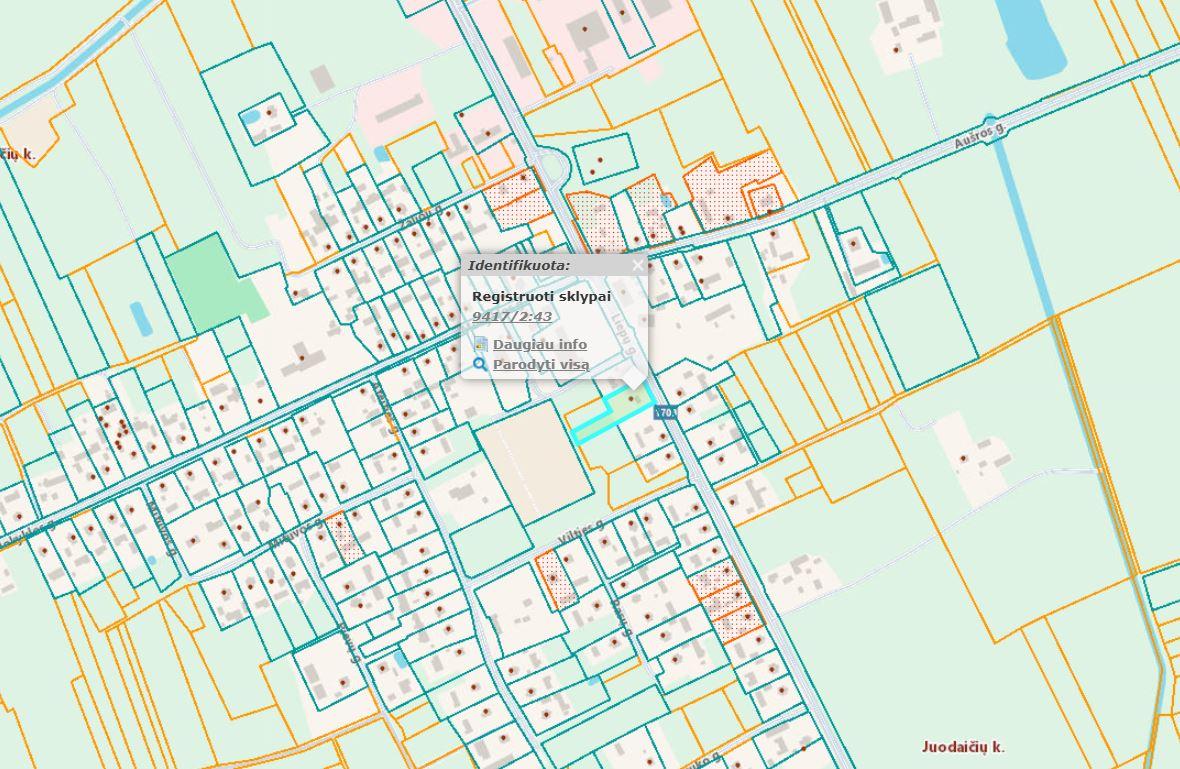Screen dimensions: 1180x769
Task: Open the Daugiau info link
Action: pyautogui.click(x=540, y=345)
